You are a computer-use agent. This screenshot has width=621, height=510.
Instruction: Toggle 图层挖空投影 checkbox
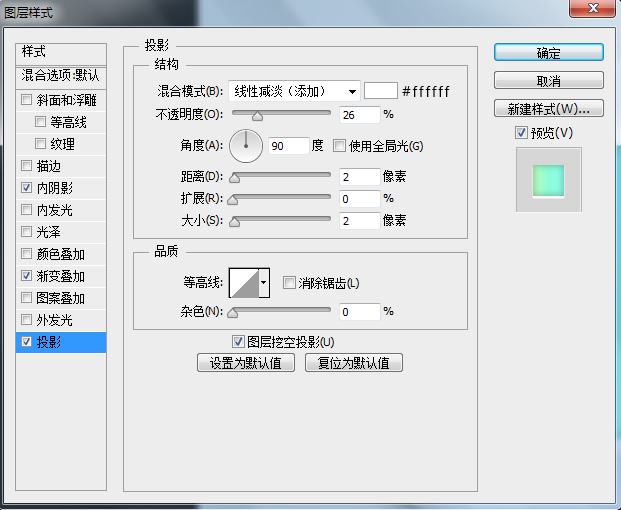click(x=238, y=342)
